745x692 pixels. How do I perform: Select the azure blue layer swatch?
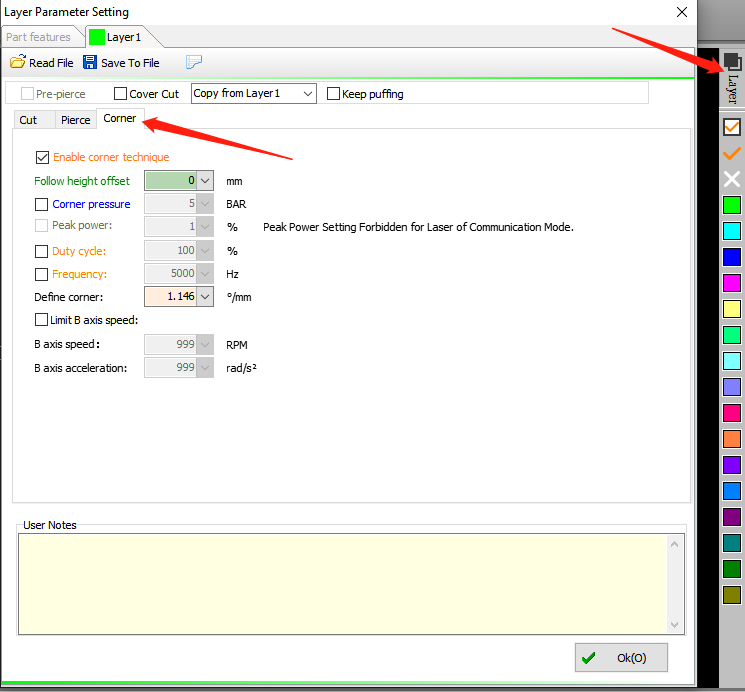(732, 491)
